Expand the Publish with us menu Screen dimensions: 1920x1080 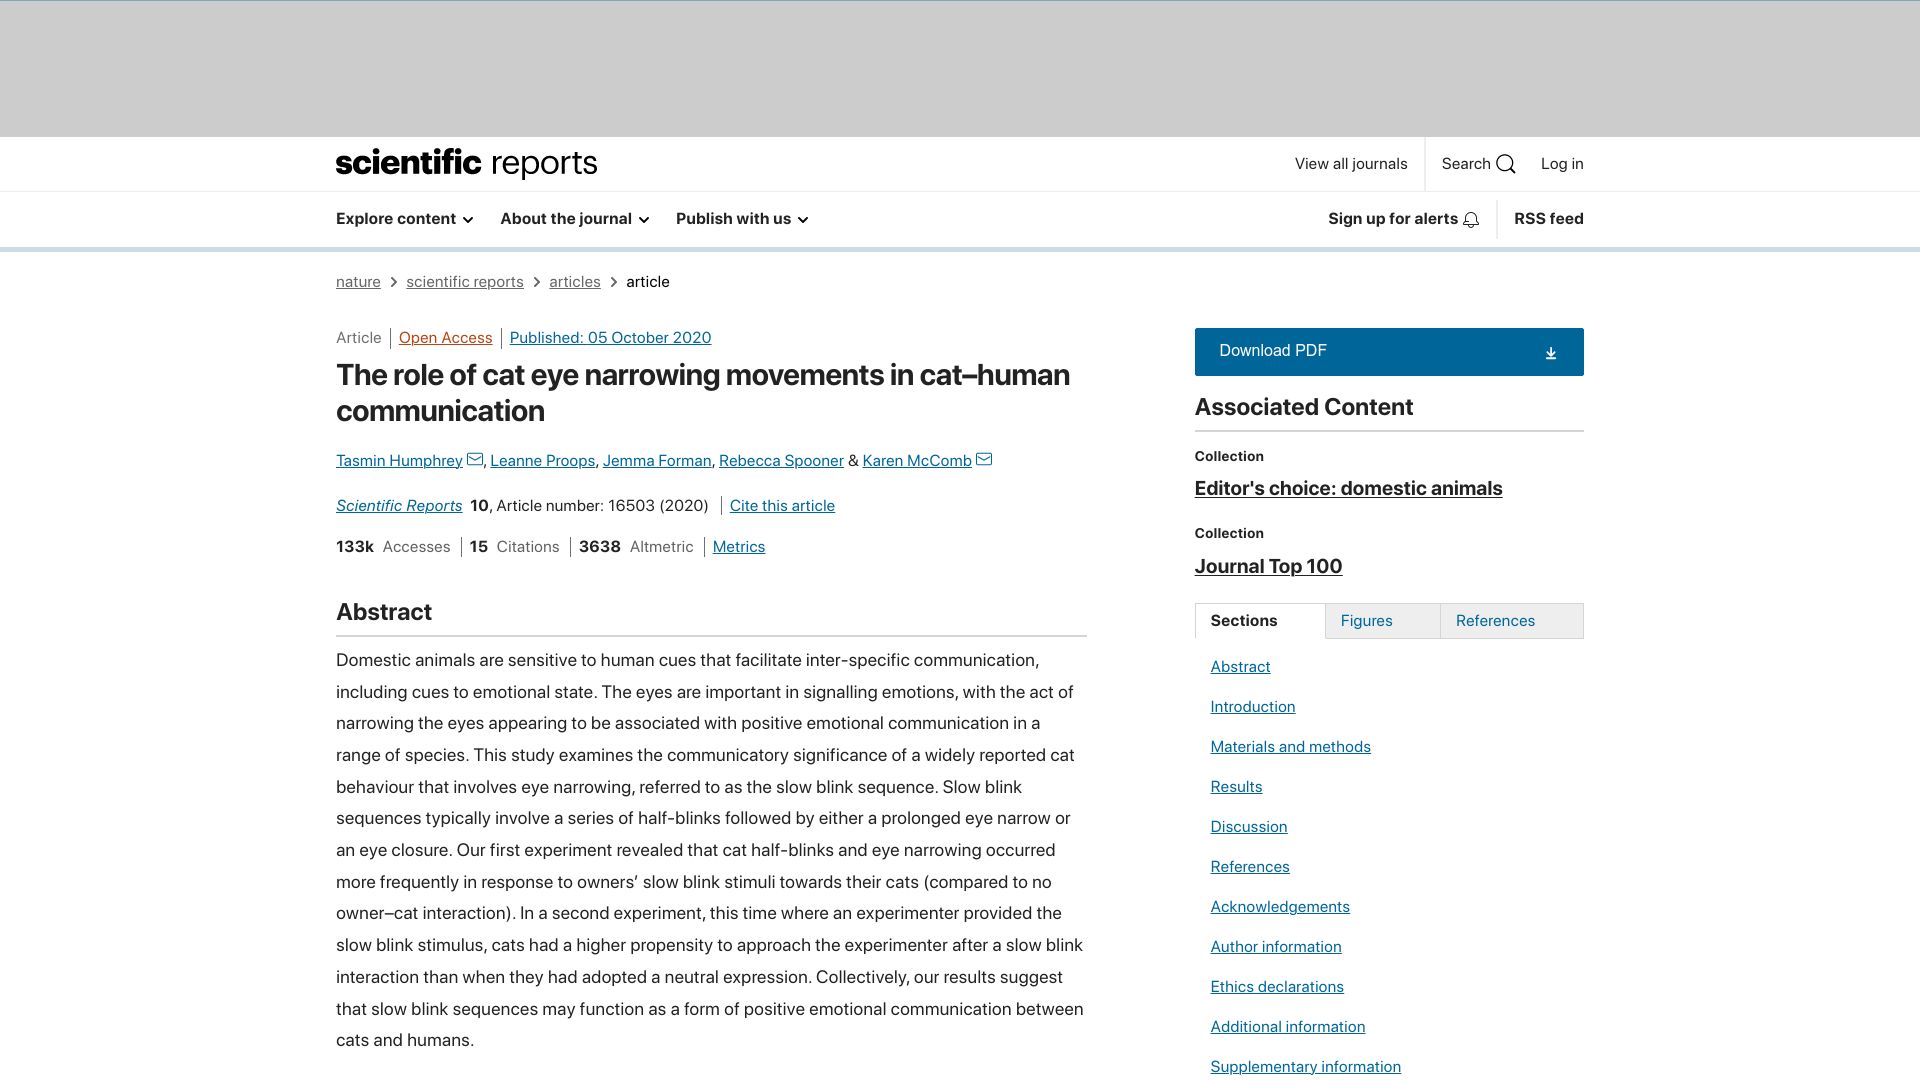pos(742,219)
